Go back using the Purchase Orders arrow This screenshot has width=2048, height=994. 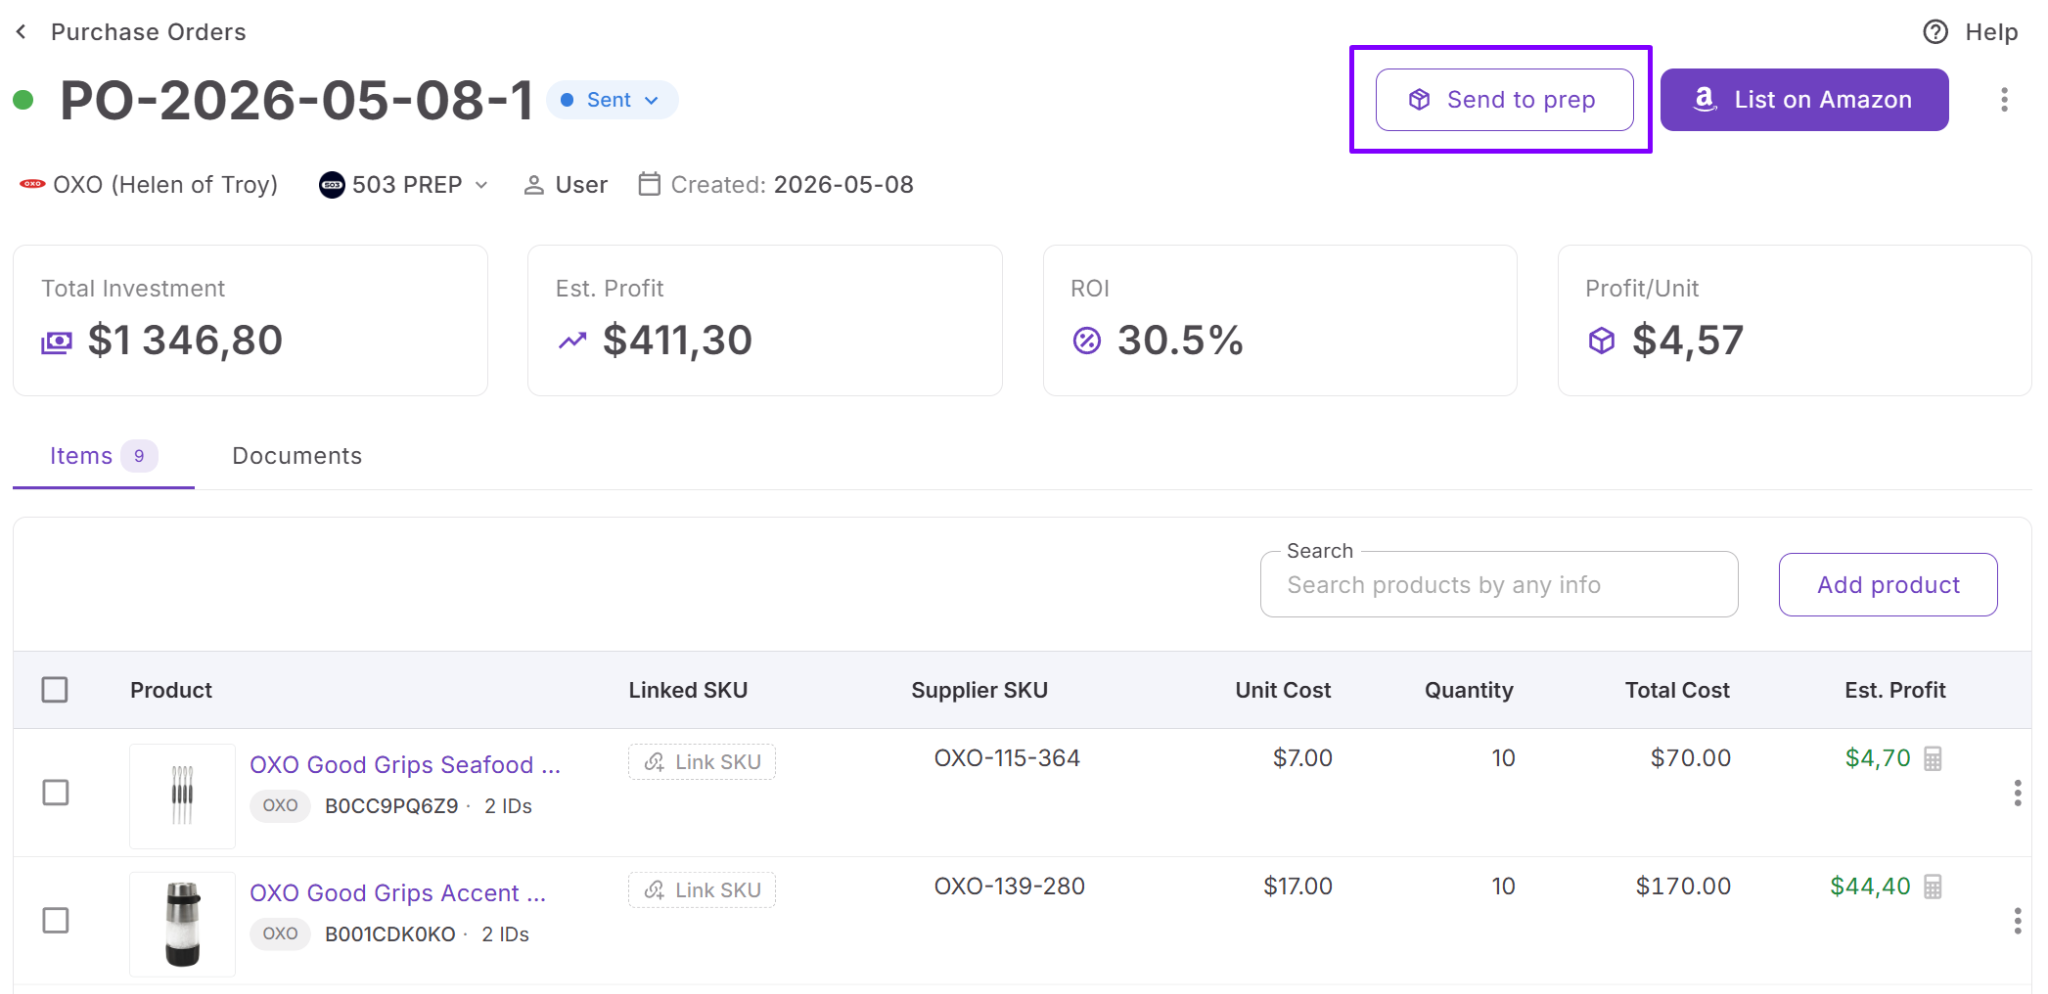click(x=21, y=32)
